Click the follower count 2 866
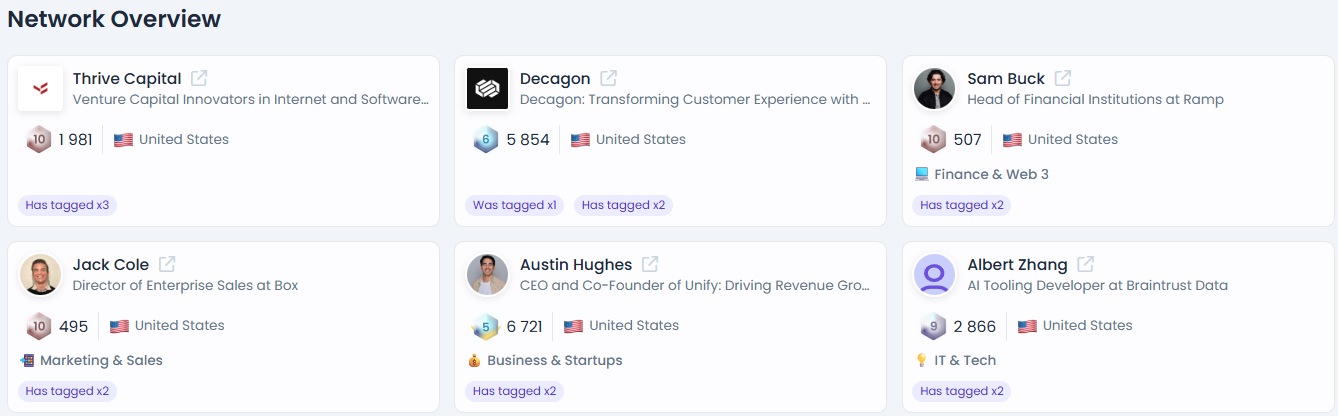This screenshot has width=1338, height=416. (975, 326)
